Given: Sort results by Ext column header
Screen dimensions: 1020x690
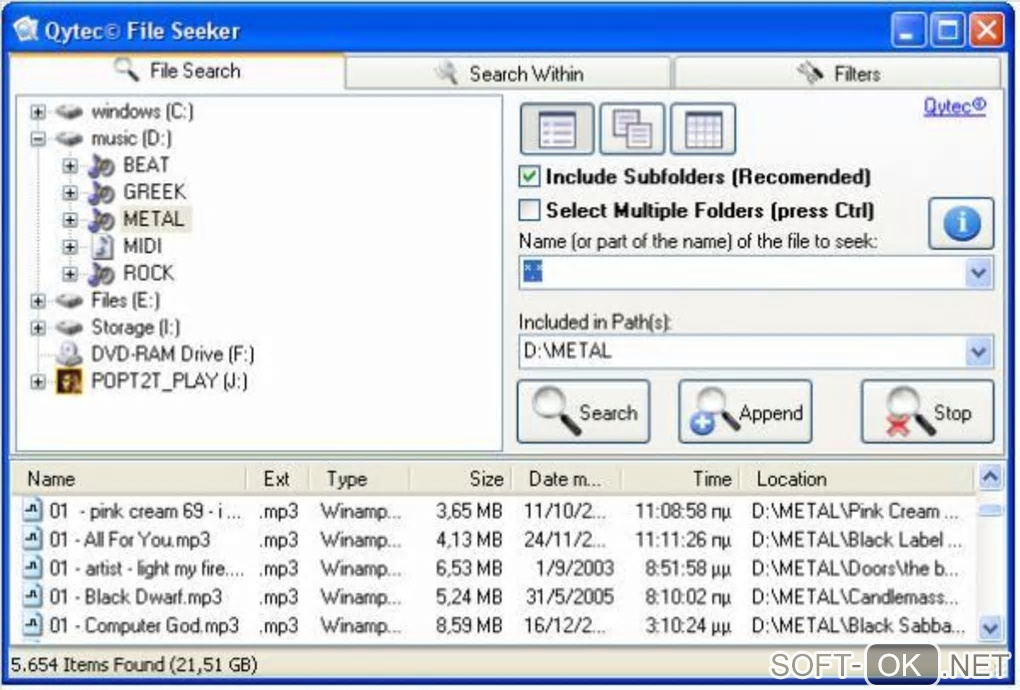Looking at the screenshot, I should [278, 479].
